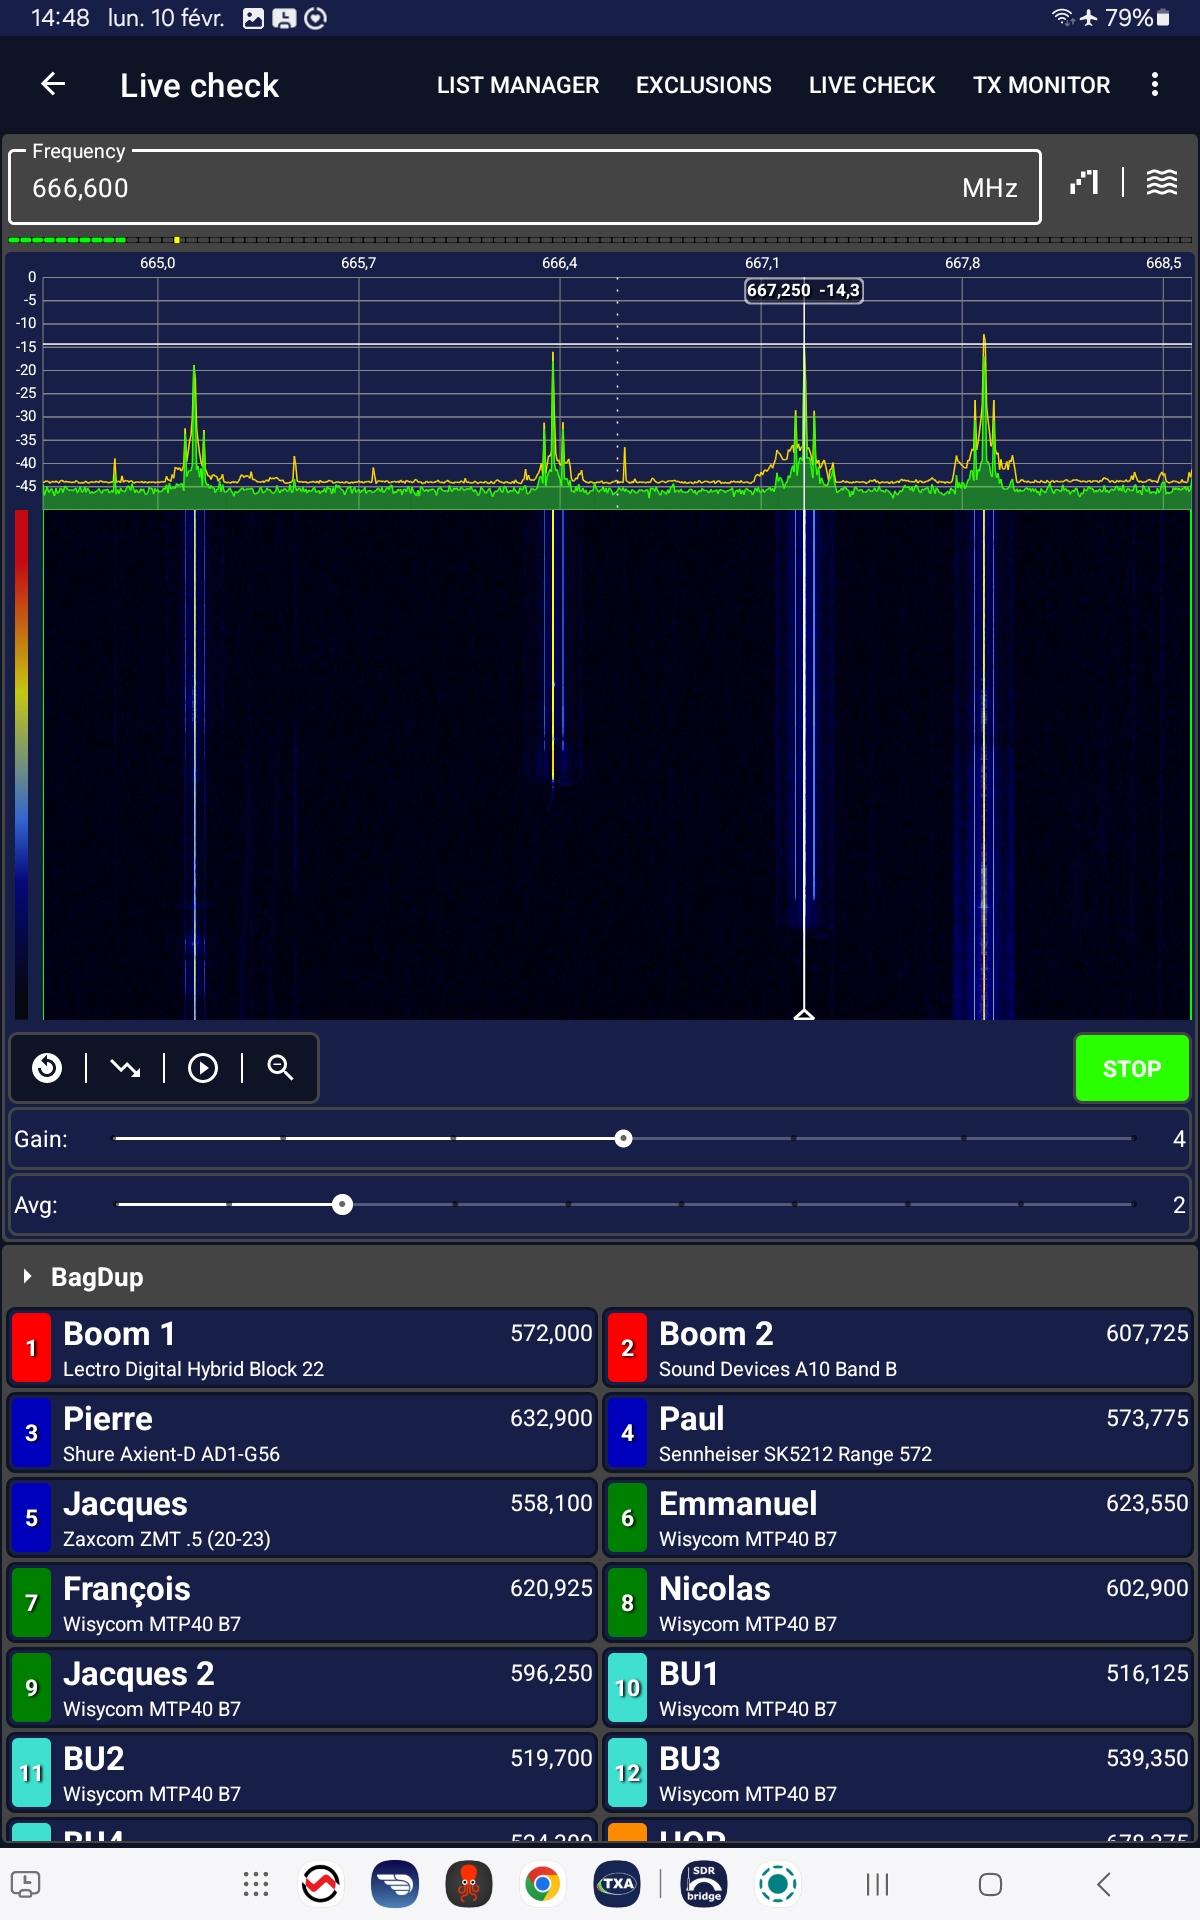Tap the waves icon beside frequency
Image resolution: width=1200 pixels, height=1920 pixels.
click(1161, 182)
